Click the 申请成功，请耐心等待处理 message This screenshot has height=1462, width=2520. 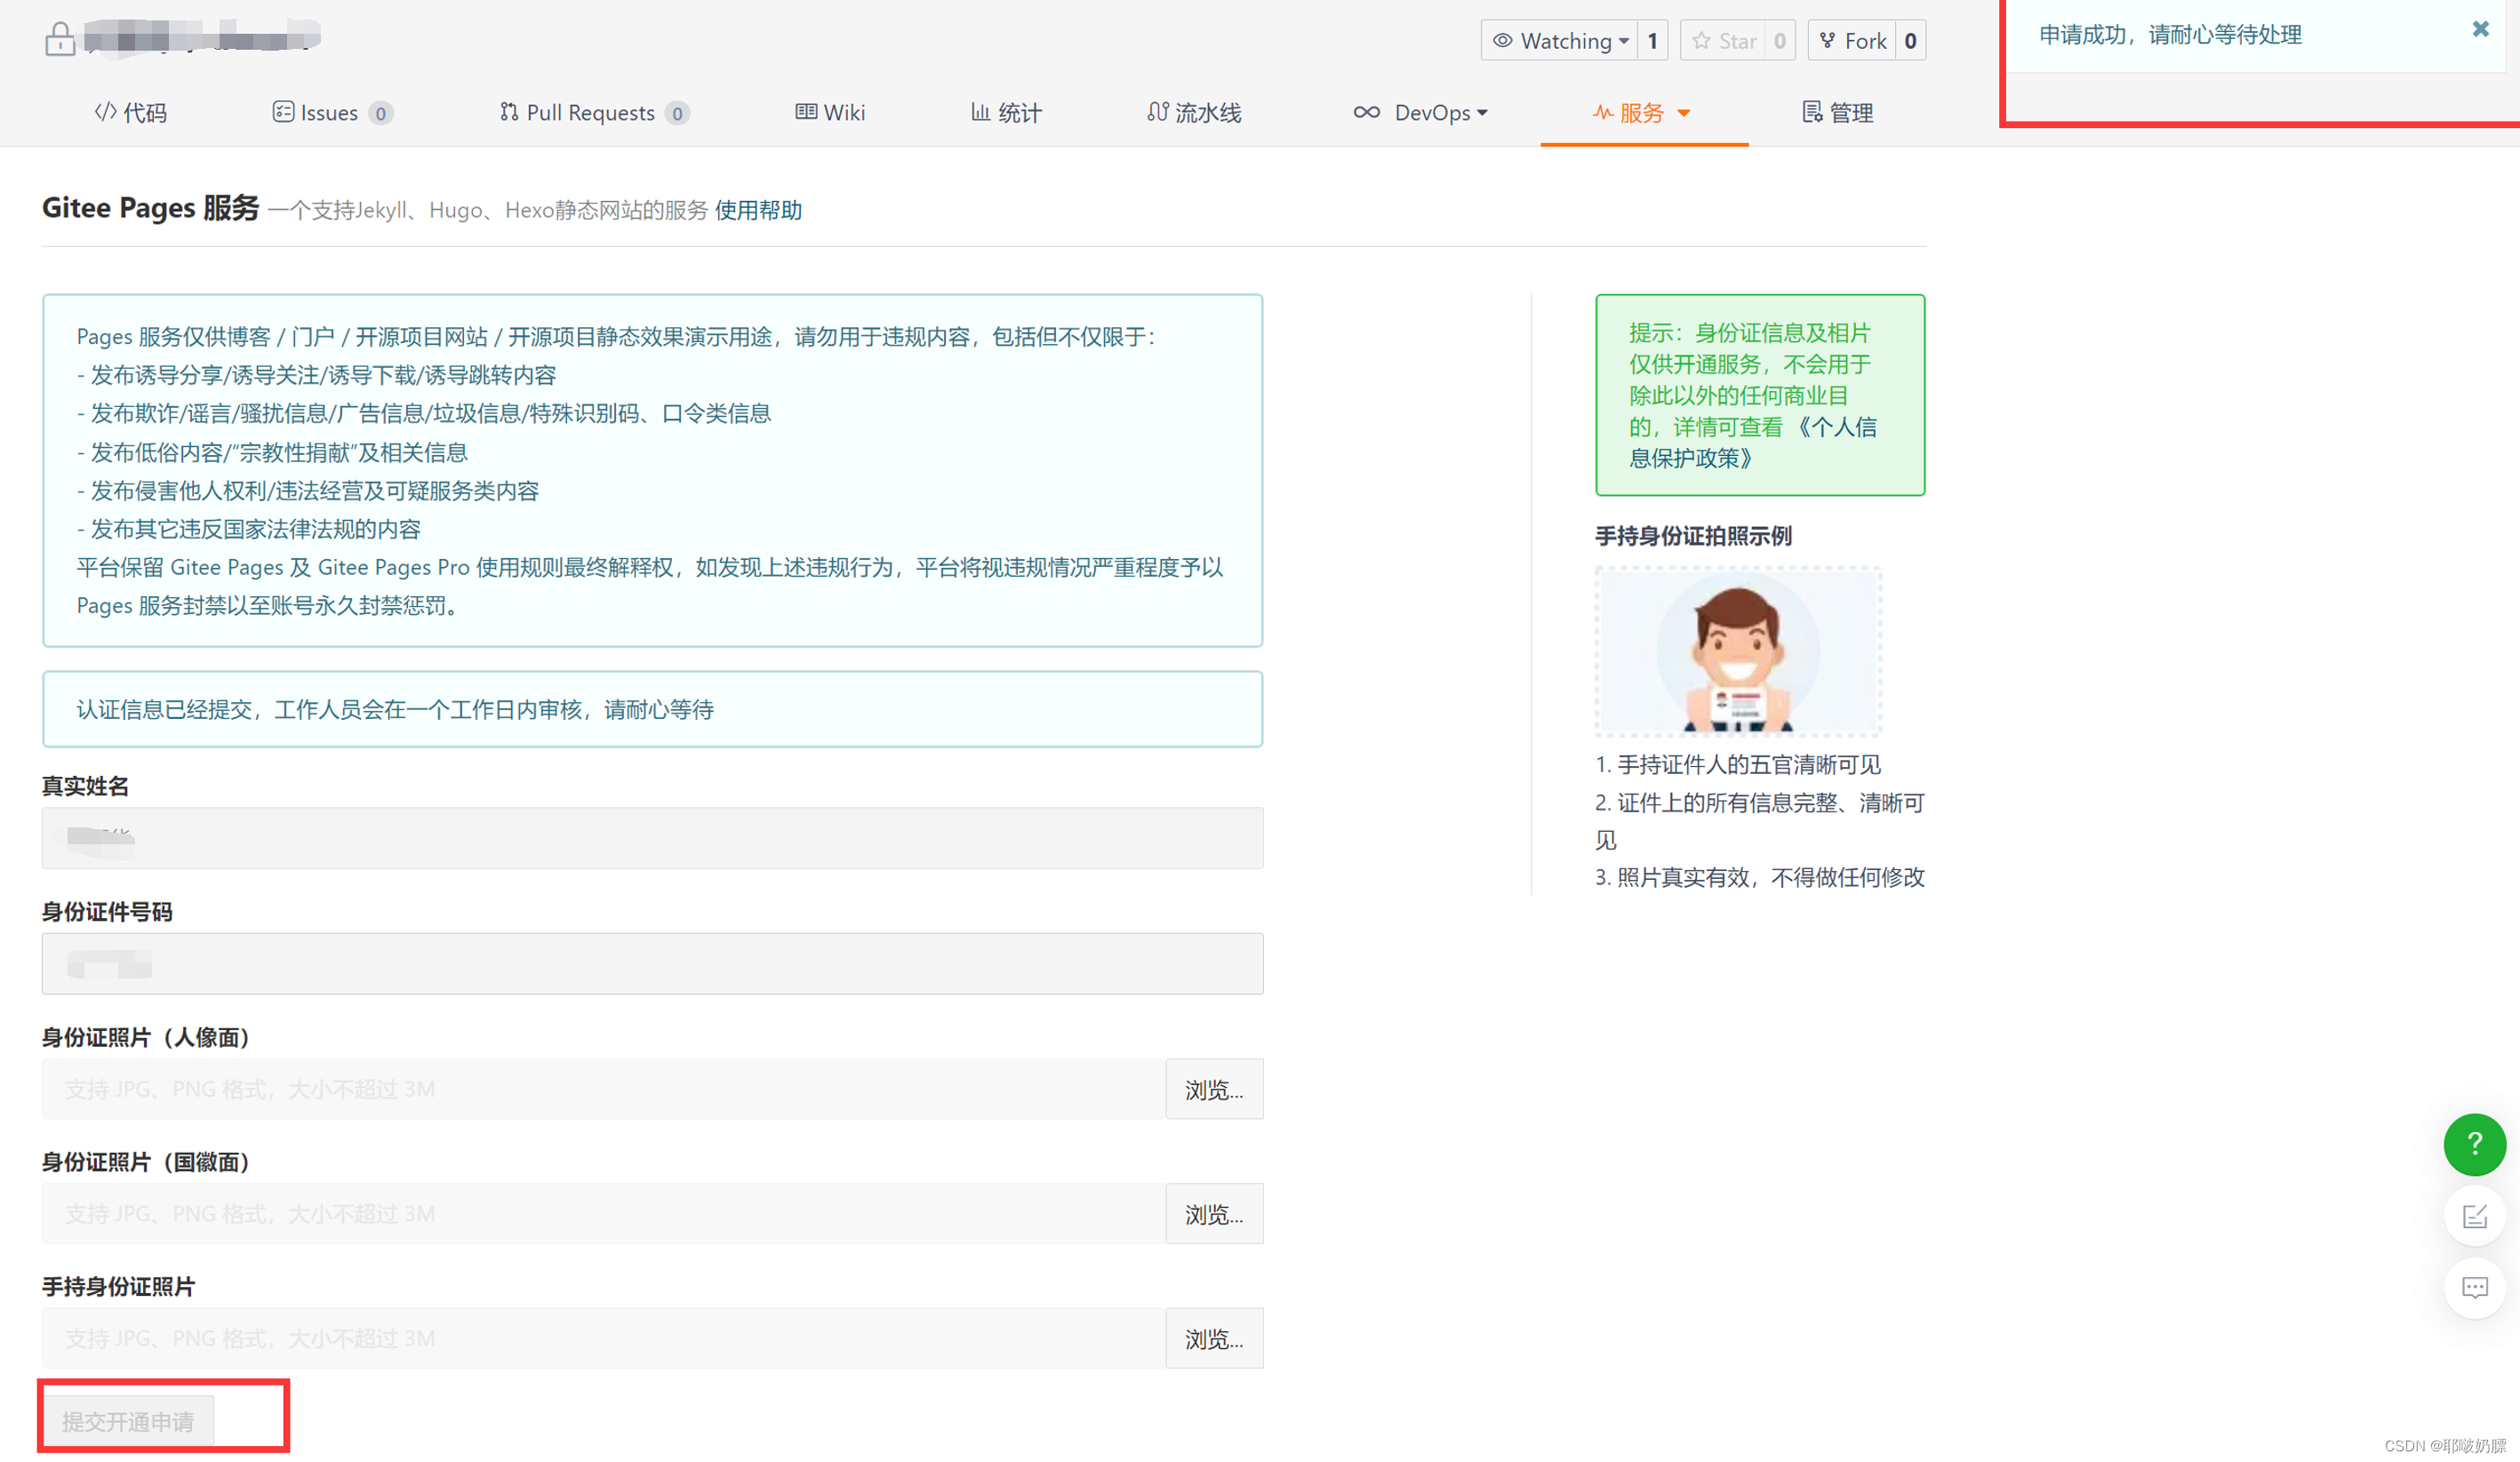tap(2170, 35)
